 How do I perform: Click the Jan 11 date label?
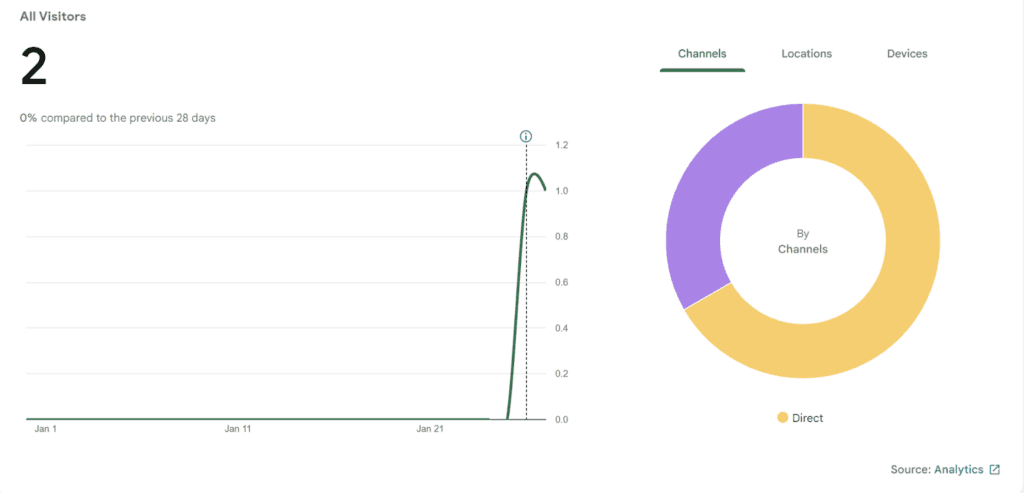click(238, 429)
